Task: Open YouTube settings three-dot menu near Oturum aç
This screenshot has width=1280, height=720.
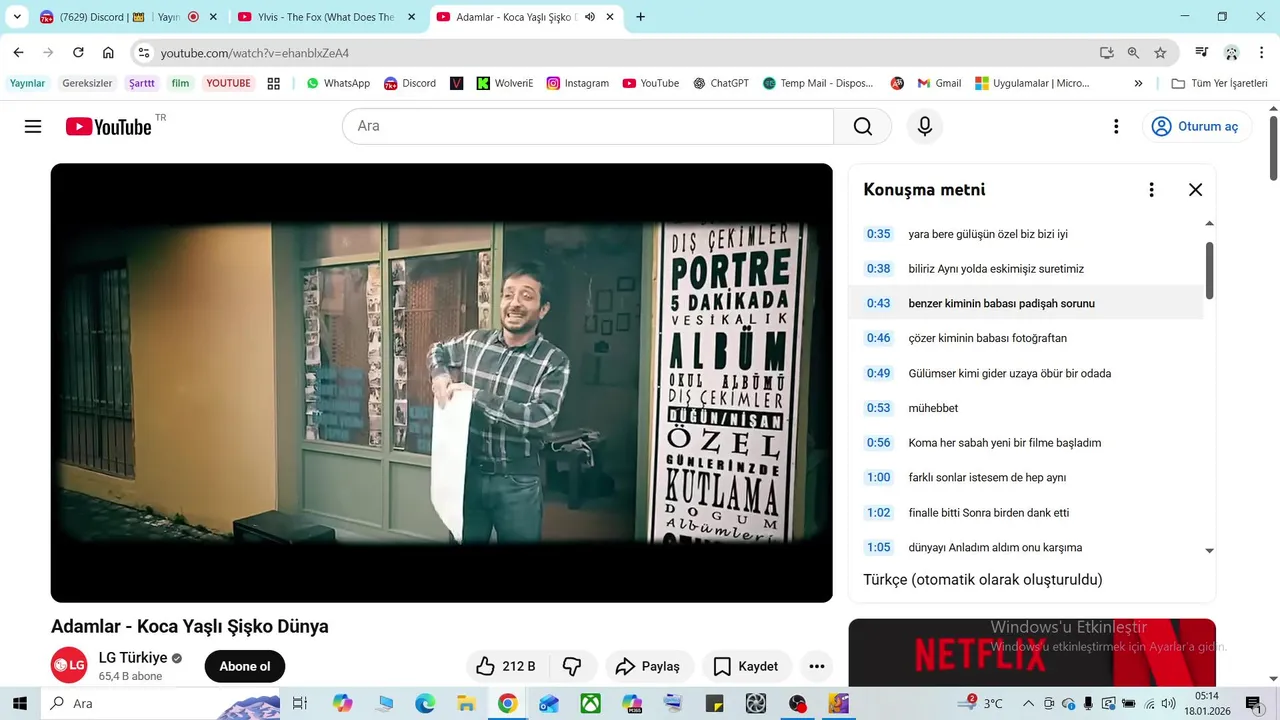Action: click(1116, 126)
